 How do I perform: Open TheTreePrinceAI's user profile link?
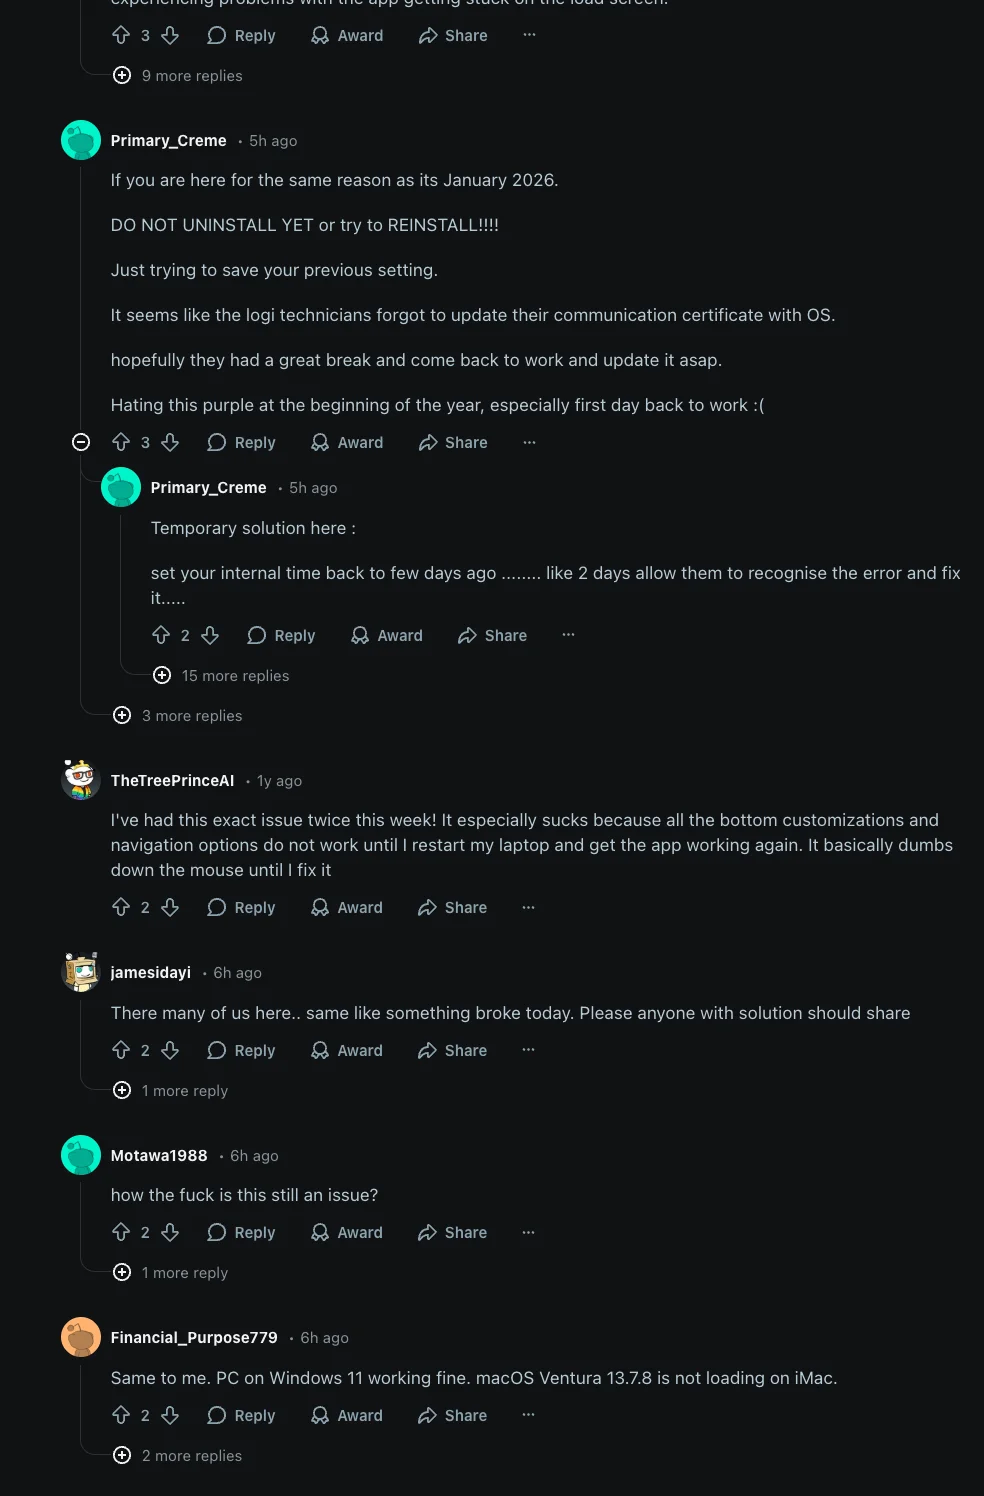[x=172, y=780]
